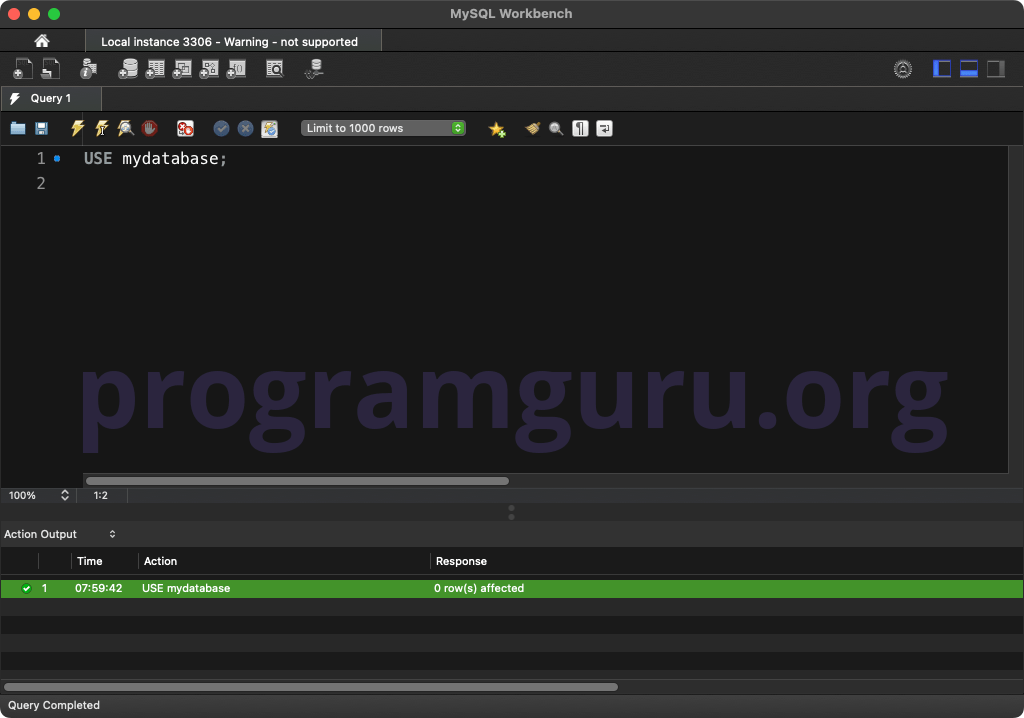
Task: Toggle continue-on-error execution
Action: (x=185, y=128)
